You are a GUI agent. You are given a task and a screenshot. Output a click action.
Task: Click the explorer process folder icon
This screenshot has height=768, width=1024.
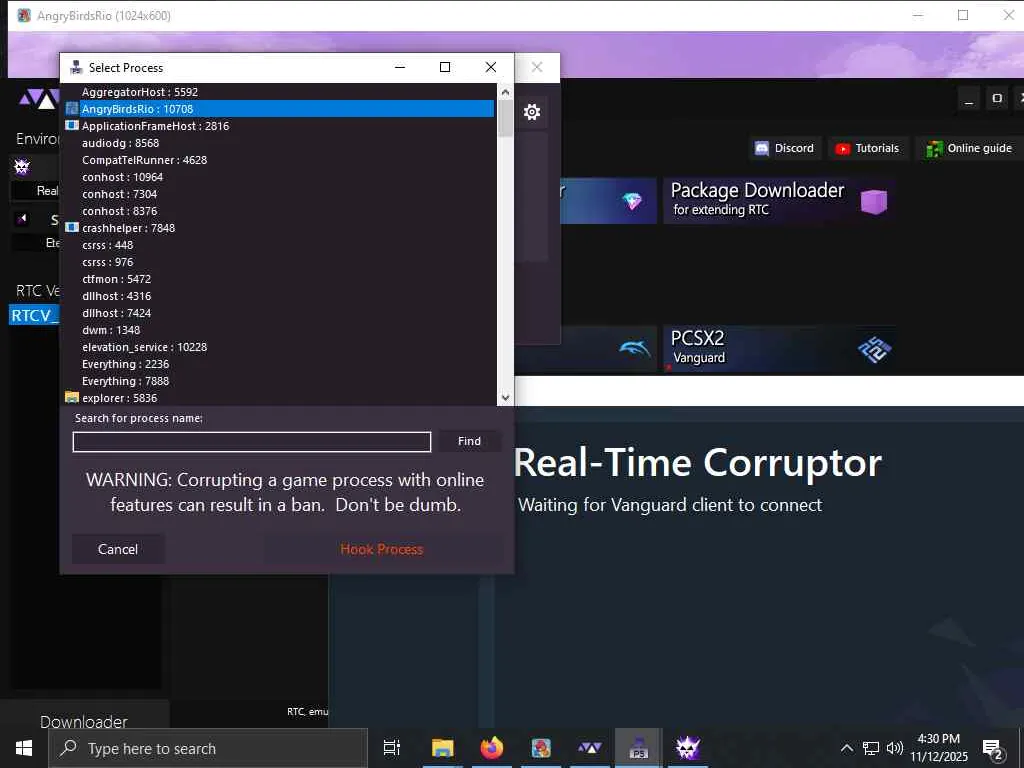tap(72, 398)
